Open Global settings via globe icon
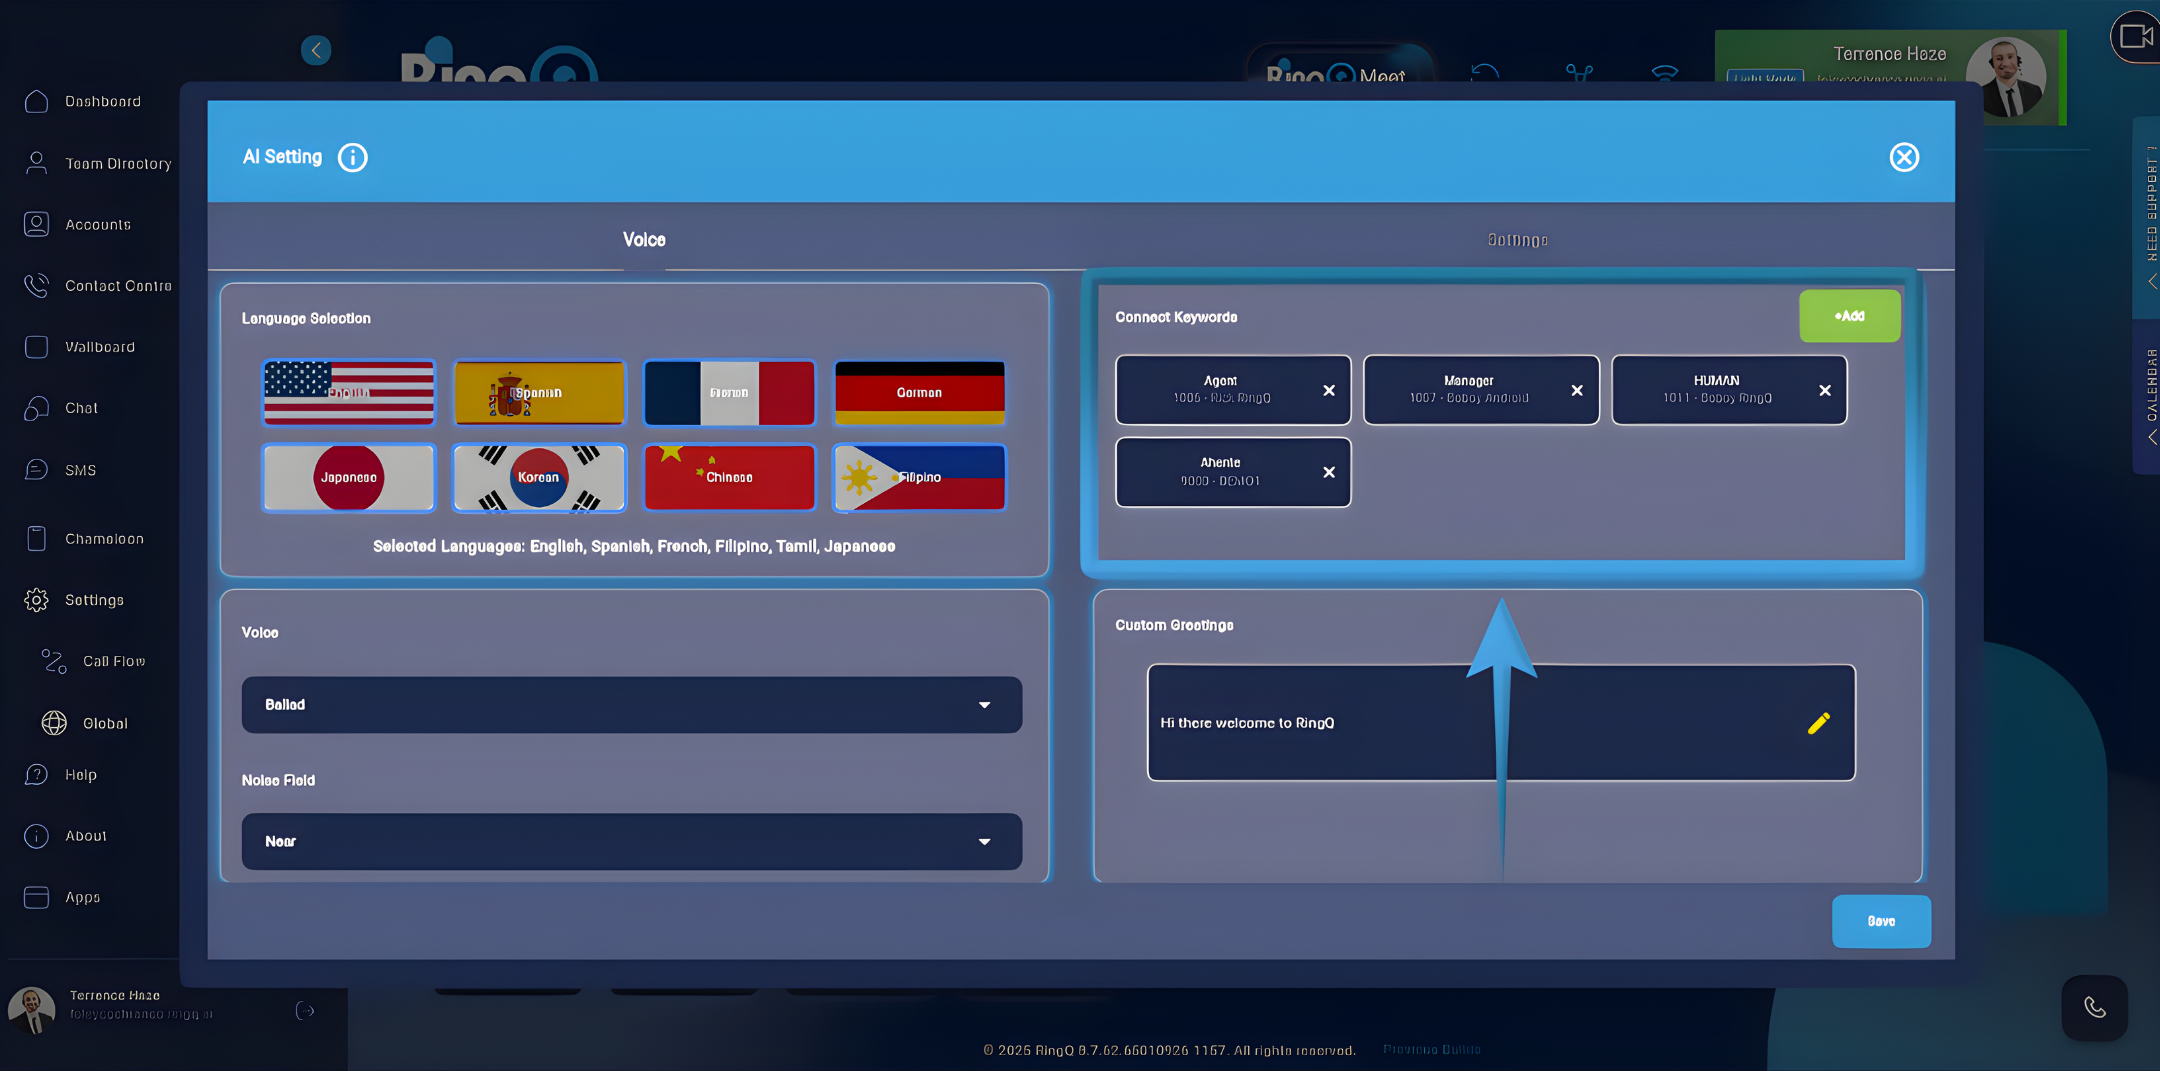2160x1071 pixels. [52, 723]
